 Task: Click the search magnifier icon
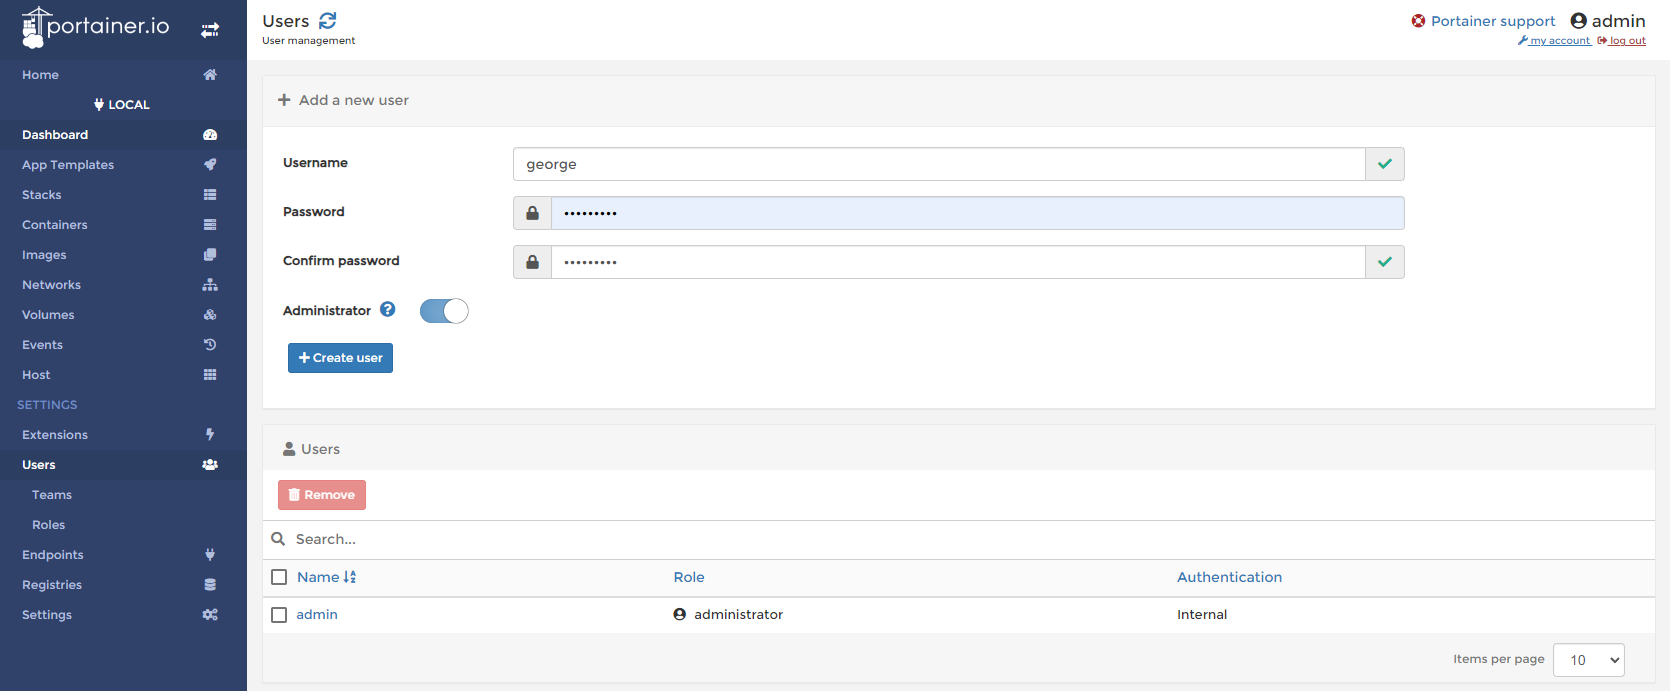tap(278, 539)
